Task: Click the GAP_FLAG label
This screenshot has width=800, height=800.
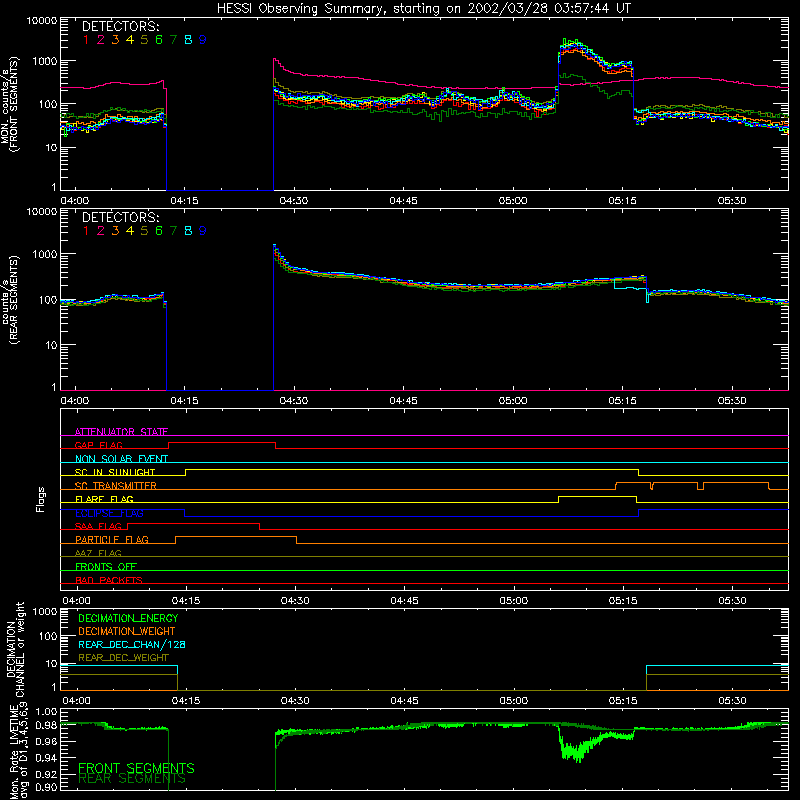Action: tap(98, 445)
